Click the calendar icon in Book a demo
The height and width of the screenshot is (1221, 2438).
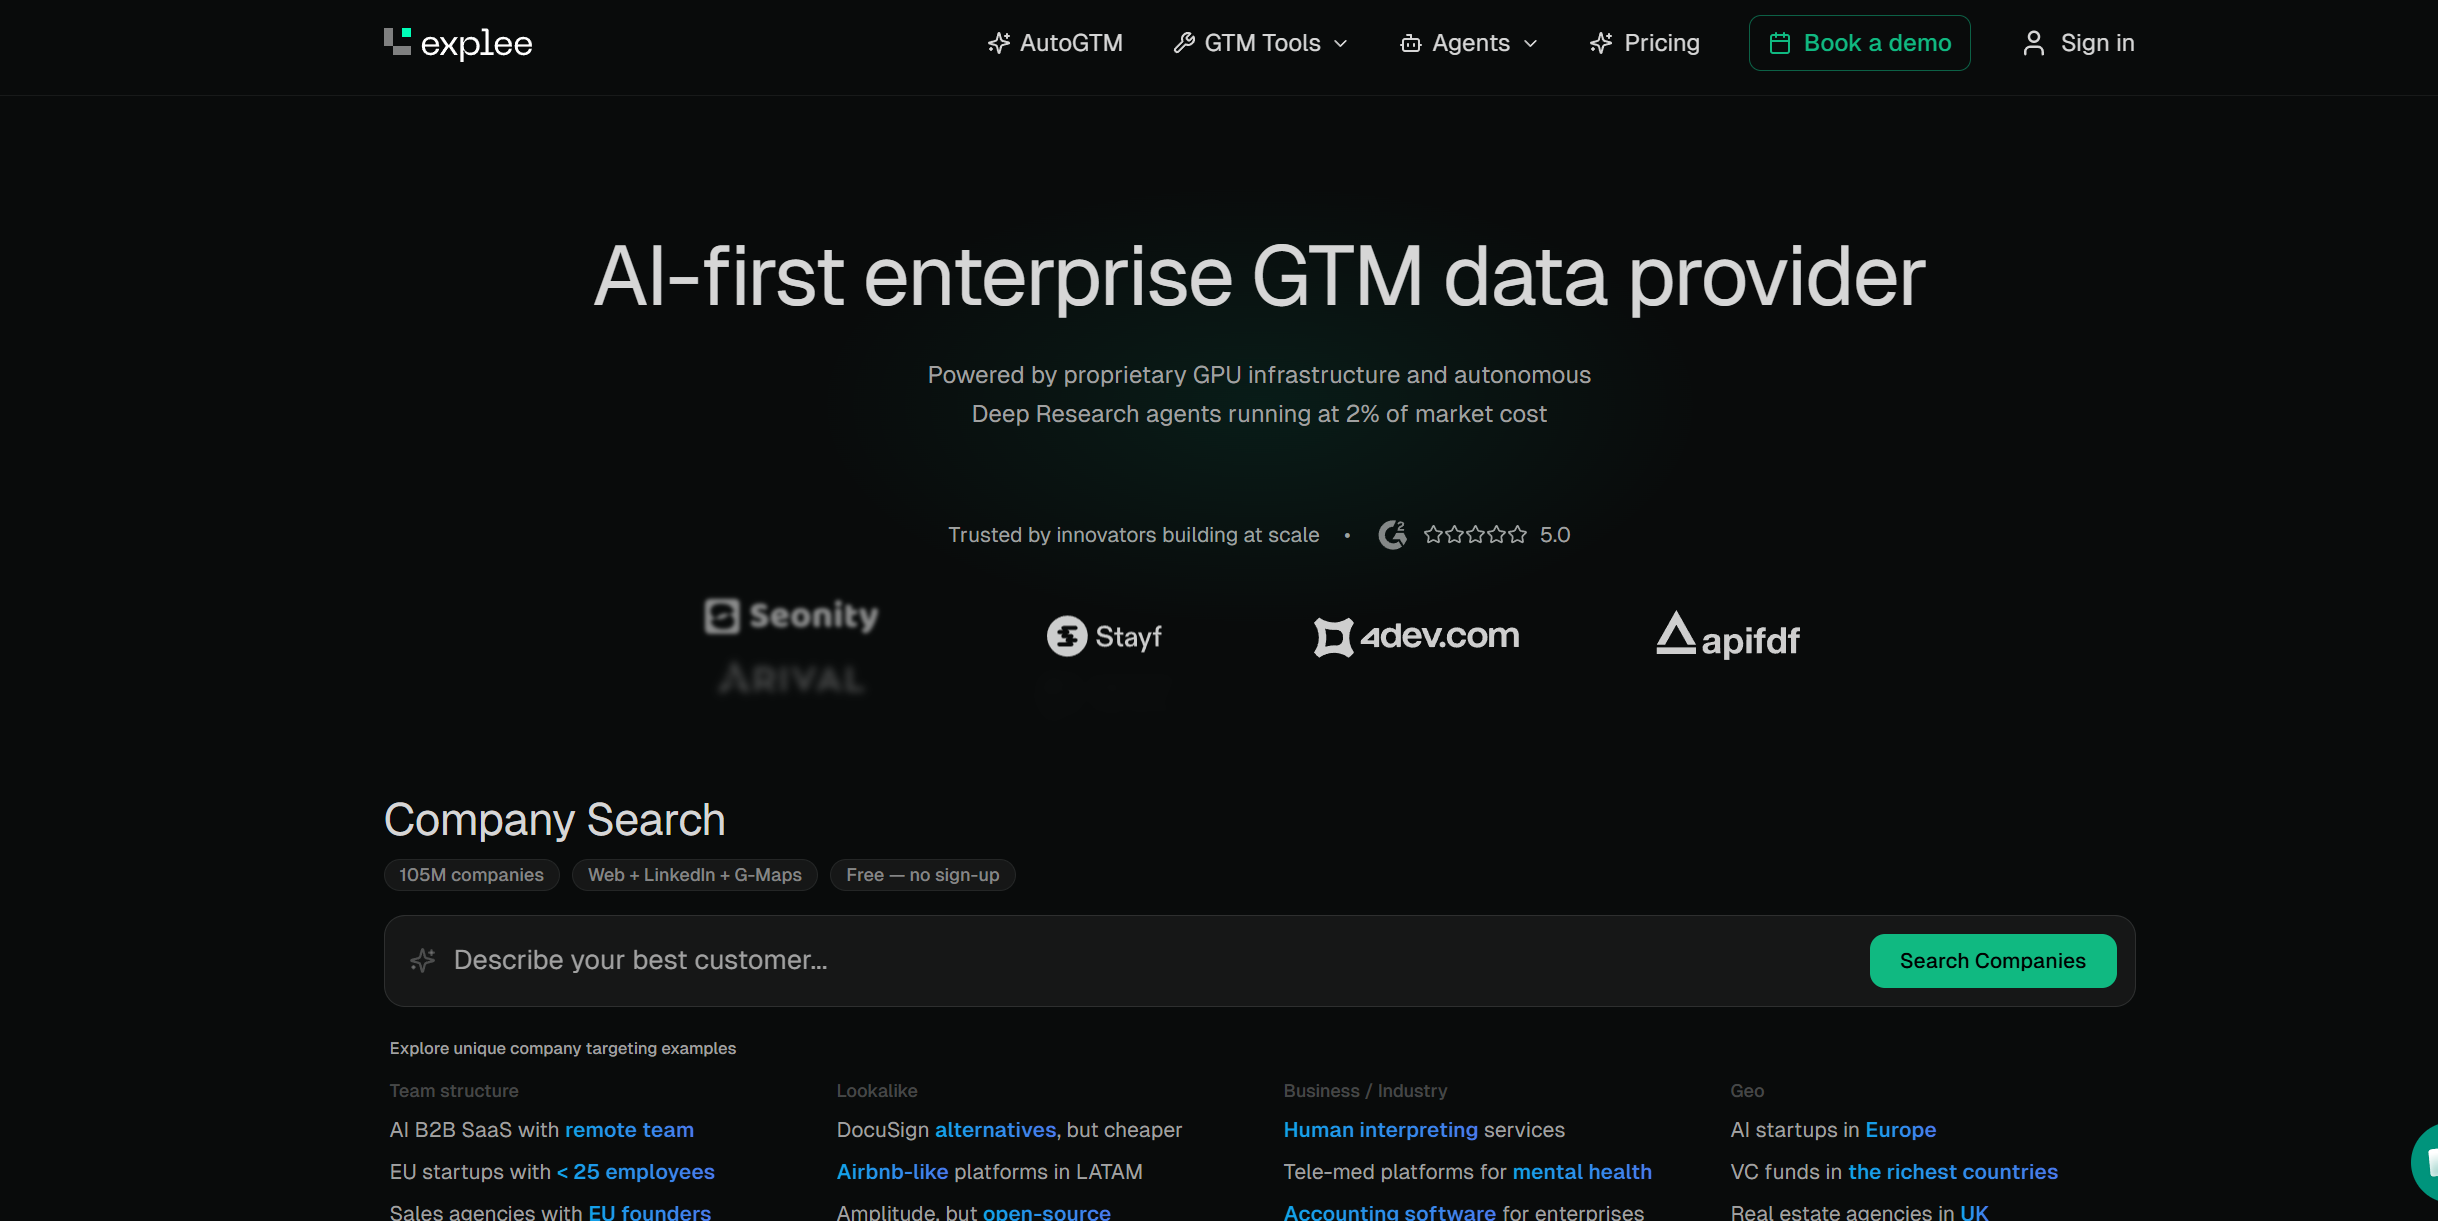pyautogui.click(x=1780, y=43)
